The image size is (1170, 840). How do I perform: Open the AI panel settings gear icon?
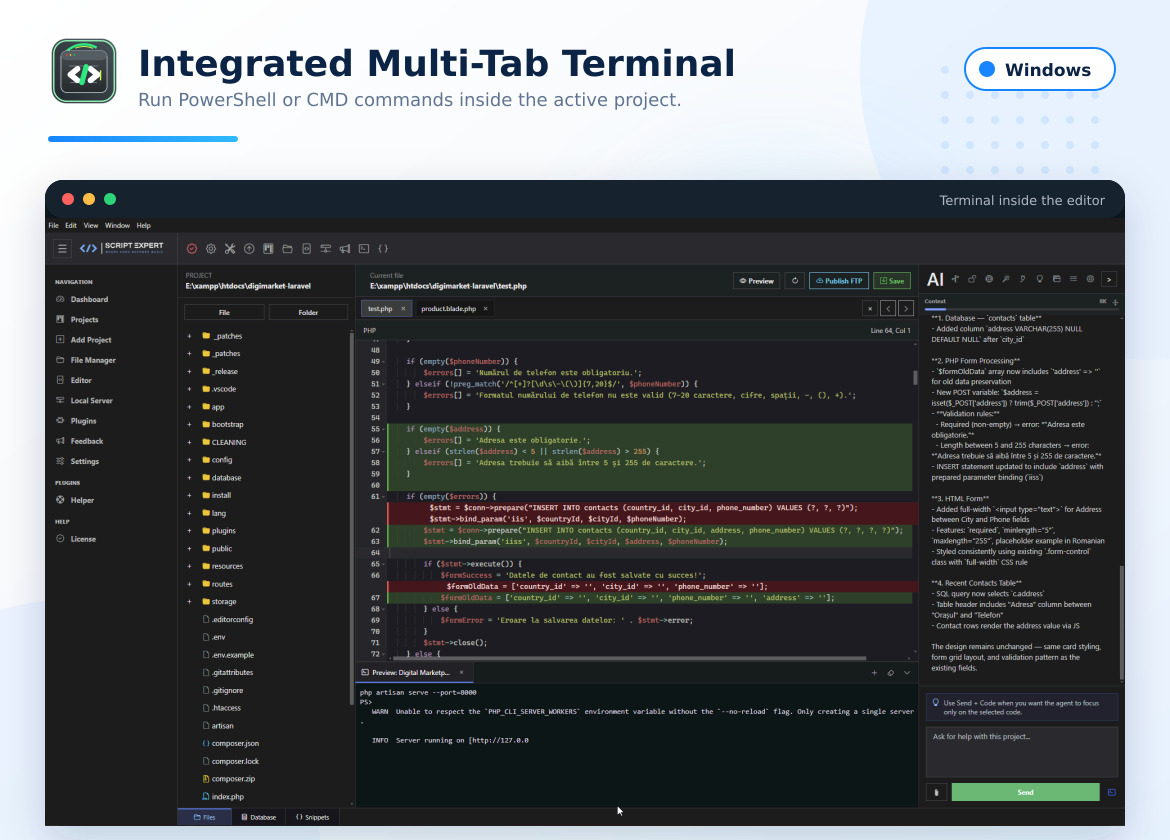1090,279
